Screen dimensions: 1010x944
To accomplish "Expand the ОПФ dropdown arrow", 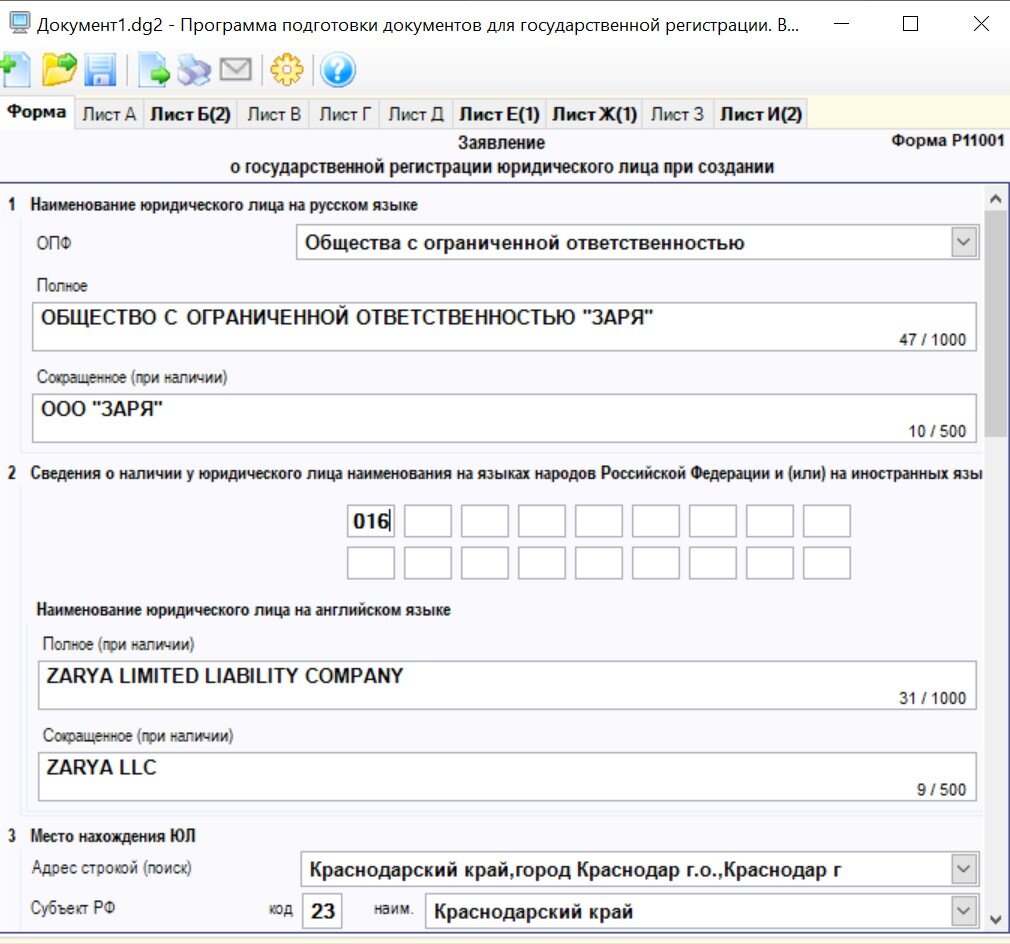I will tap(964, 243).
